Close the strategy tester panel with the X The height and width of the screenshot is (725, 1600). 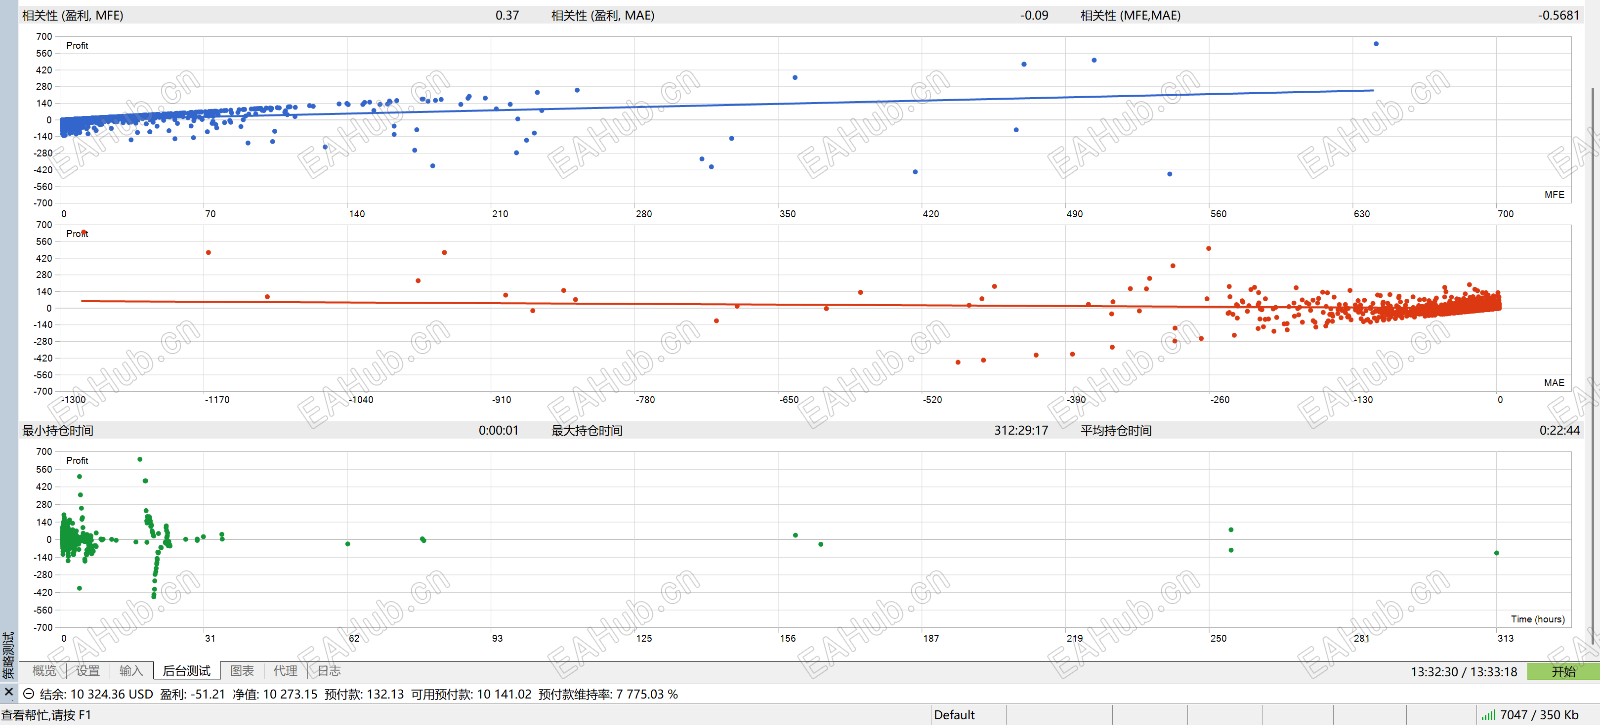pyautogui.click(x=9, y=692)
